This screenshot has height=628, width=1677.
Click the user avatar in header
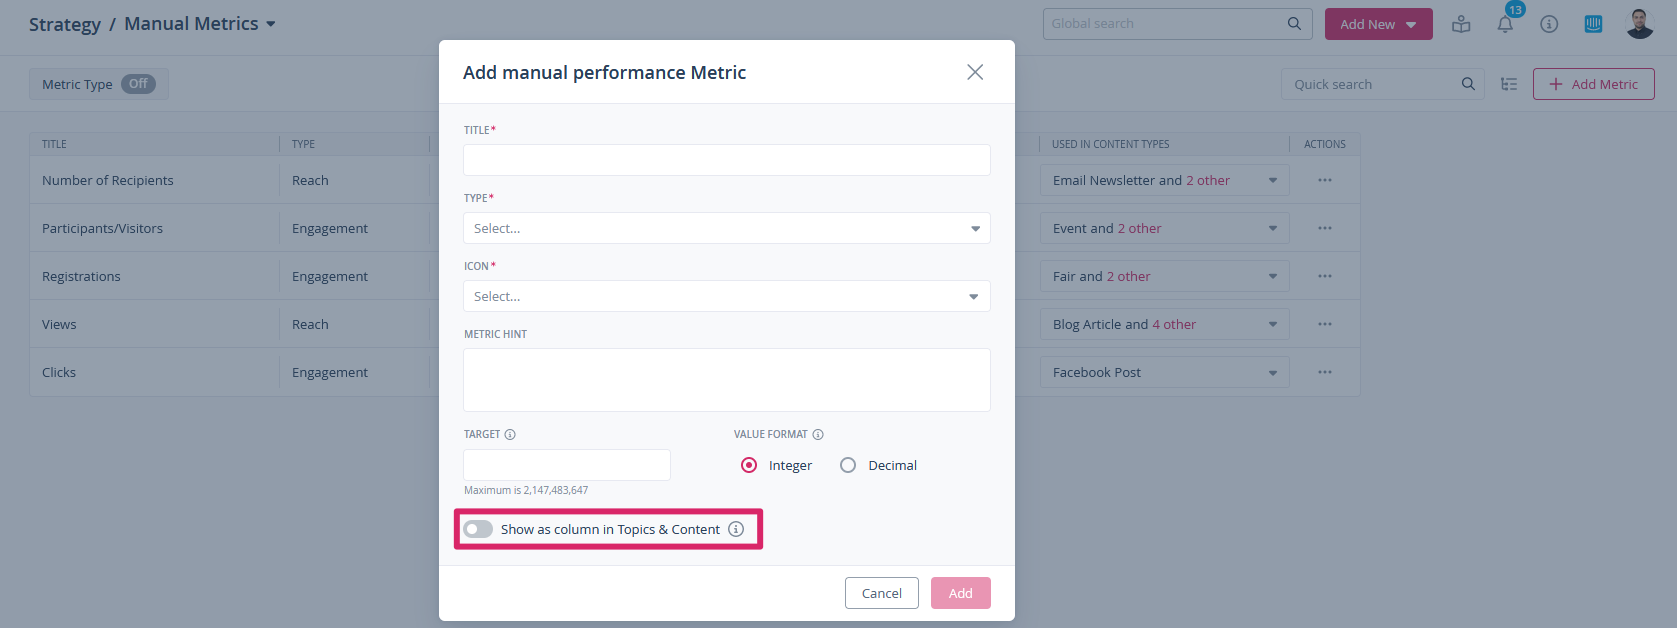1640,24
